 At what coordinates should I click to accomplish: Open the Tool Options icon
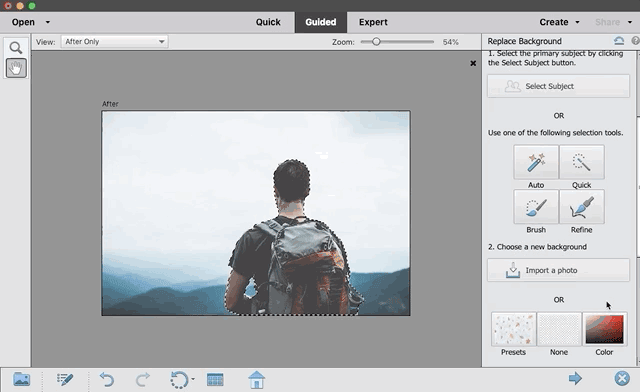tap(65, 379)
